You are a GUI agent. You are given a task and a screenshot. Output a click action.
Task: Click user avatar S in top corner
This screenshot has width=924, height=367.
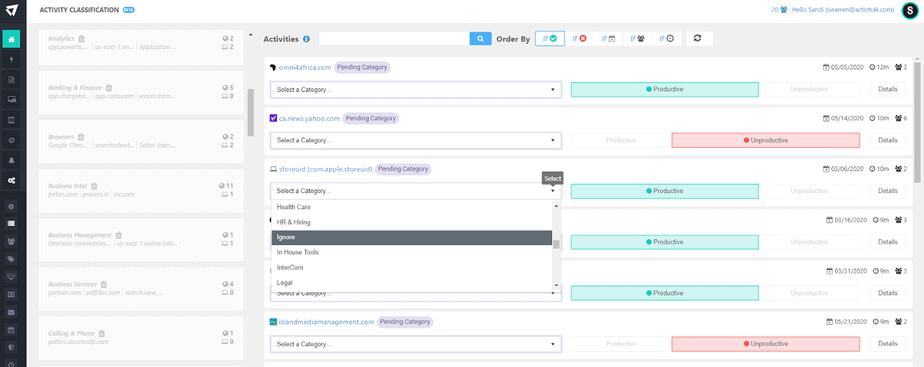pos(909,11)
